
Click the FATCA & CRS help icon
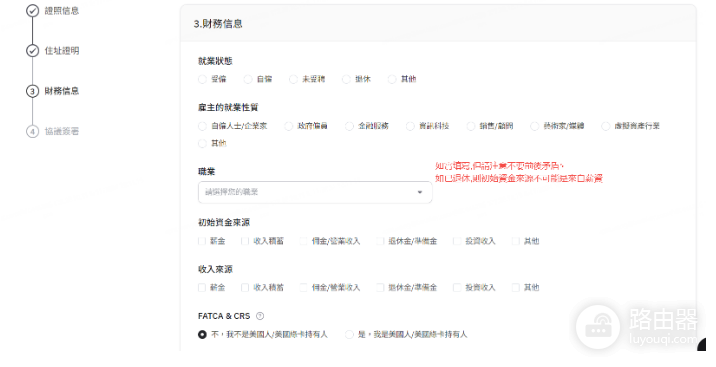[260, 316]
